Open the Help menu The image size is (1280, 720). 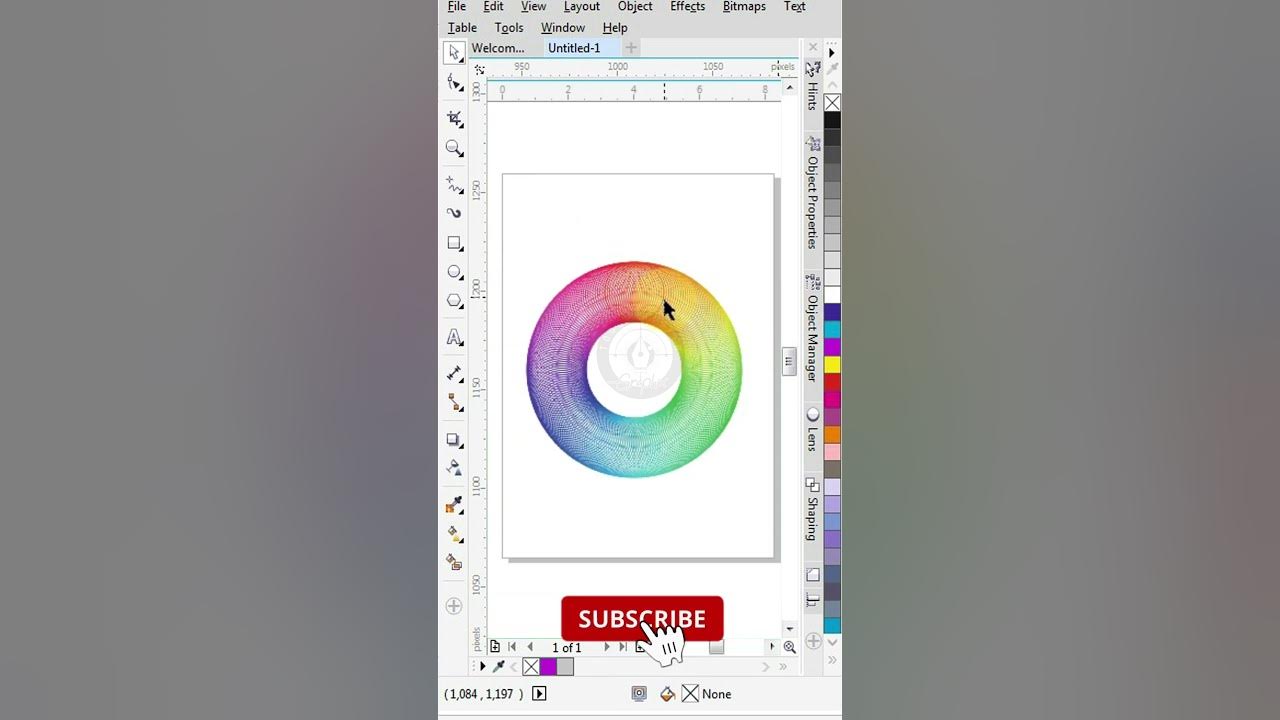pos(615,28)
